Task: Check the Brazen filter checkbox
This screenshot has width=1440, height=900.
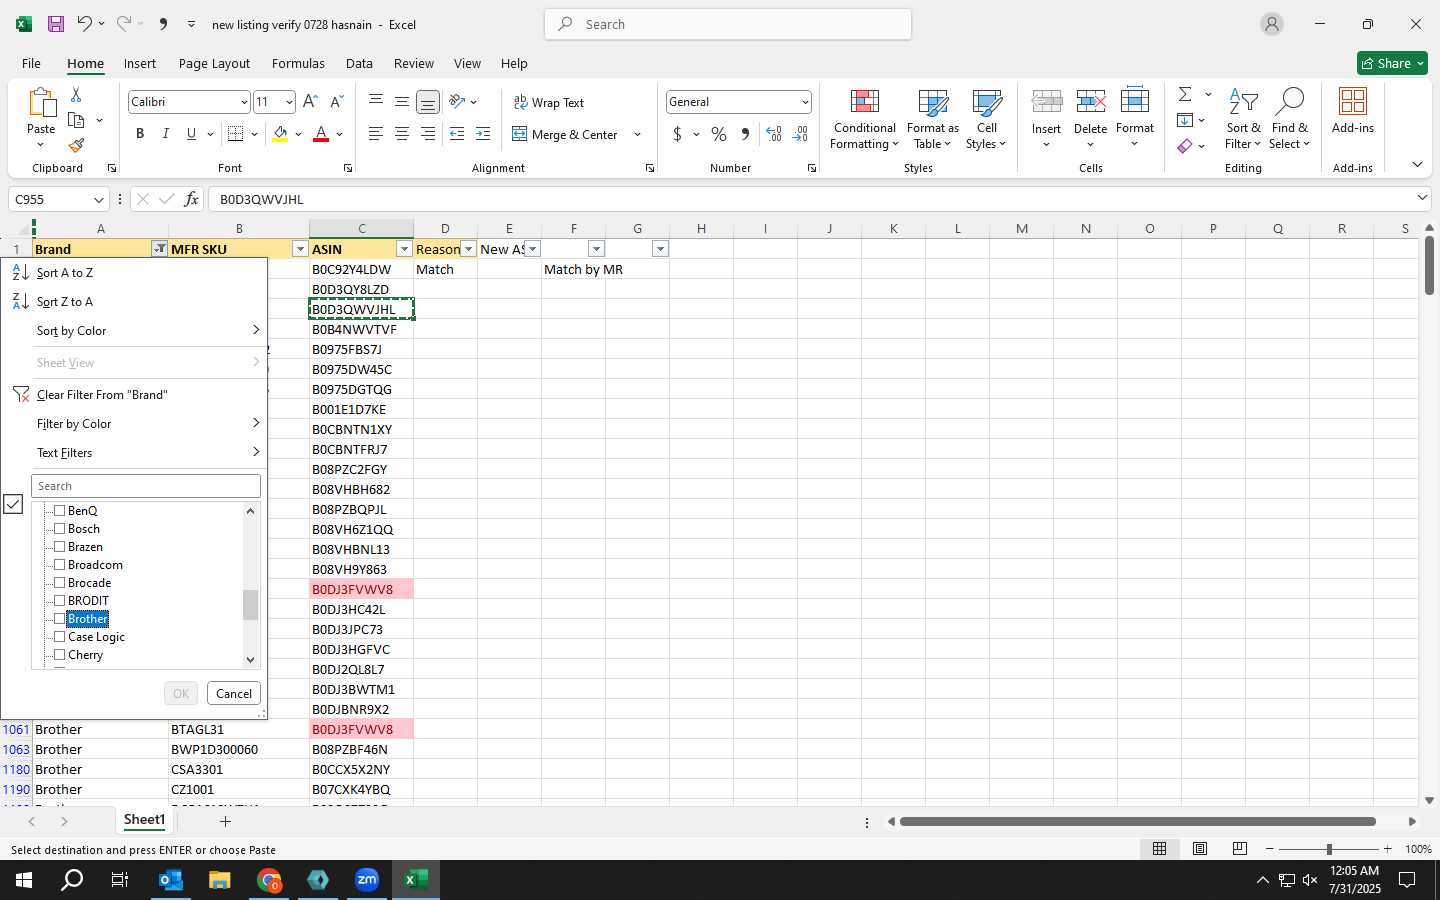Action: coord(59,547)
